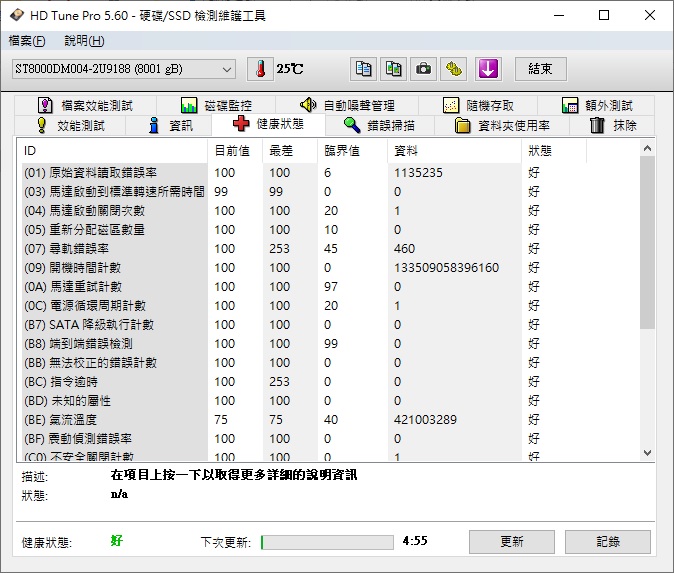Image resolution: width=674 pixels, height=573 pixels.
Task: Click the green 好 health status text
Action: [116, 540]
